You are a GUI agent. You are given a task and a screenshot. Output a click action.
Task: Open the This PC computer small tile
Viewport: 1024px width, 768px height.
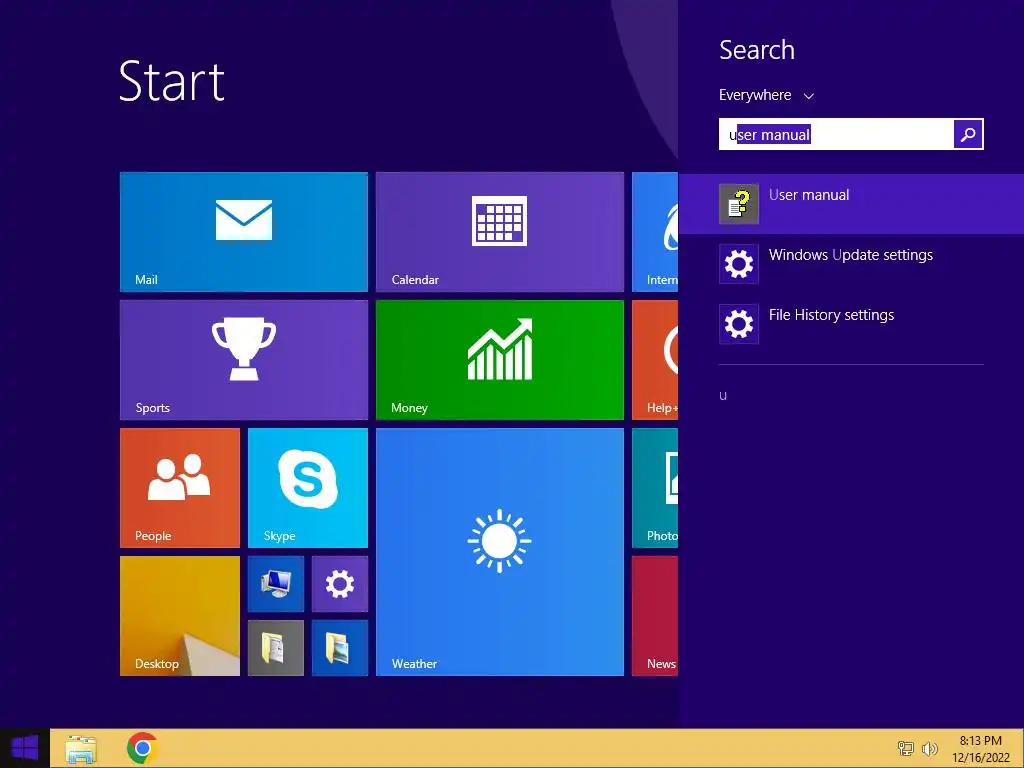pyautogui.click(x=276, y=584)
